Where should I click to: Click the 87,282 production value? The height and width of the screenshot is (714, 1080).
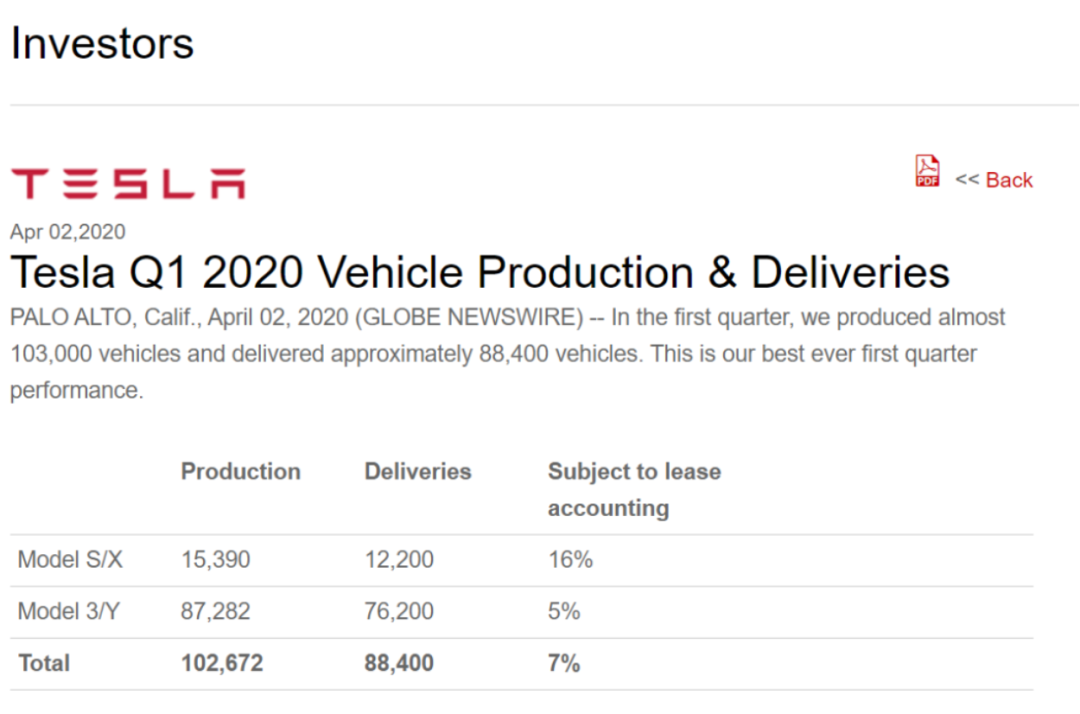coord(216,611)
